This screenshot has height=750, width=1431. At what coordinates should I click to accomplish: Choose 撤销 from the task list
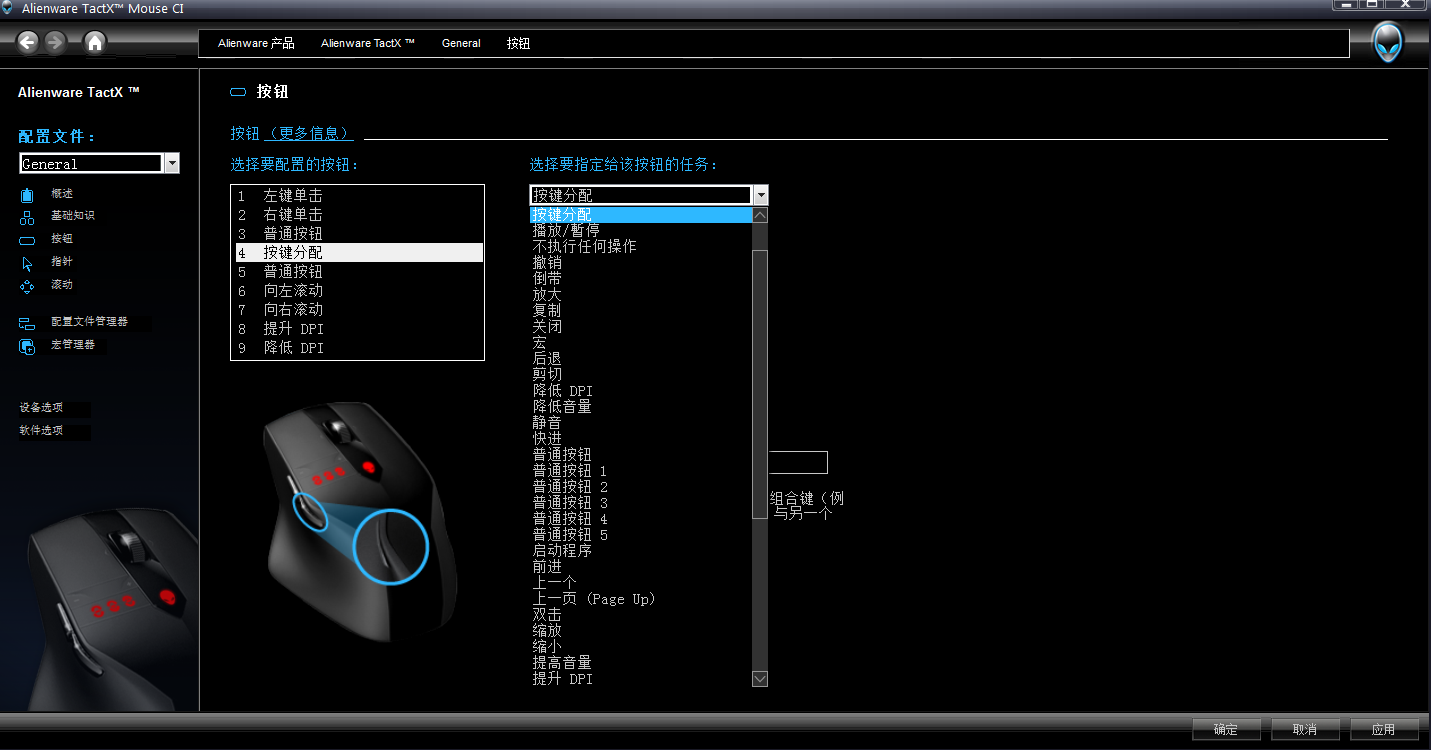641,263
